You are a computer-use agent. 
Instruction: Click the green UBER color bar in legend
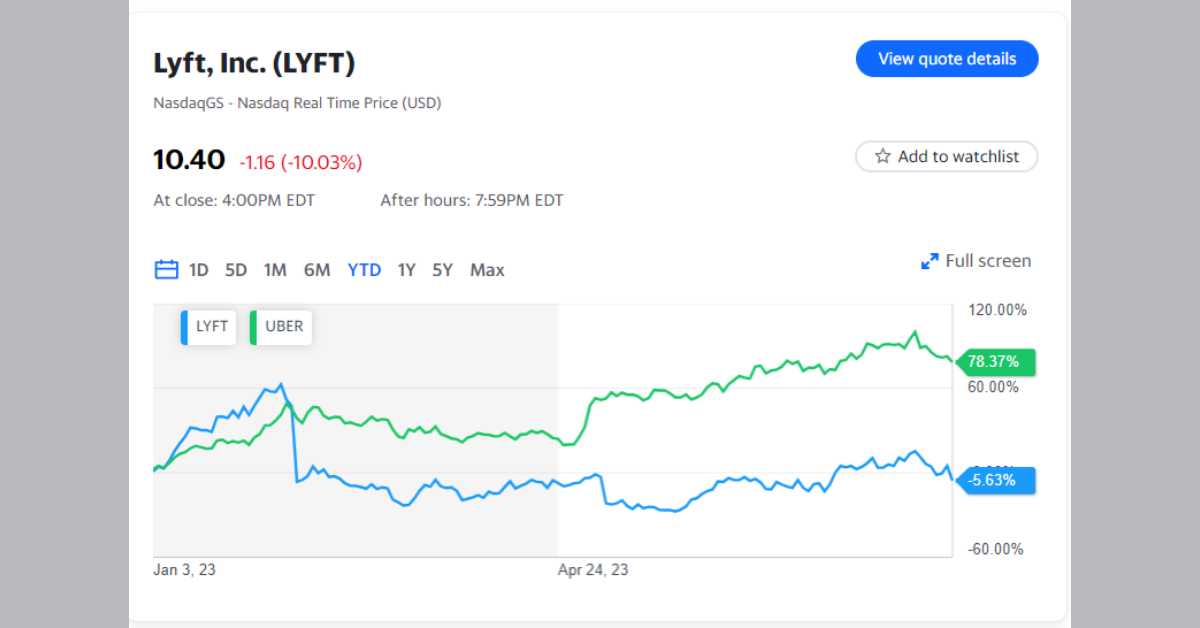(253, 327)
